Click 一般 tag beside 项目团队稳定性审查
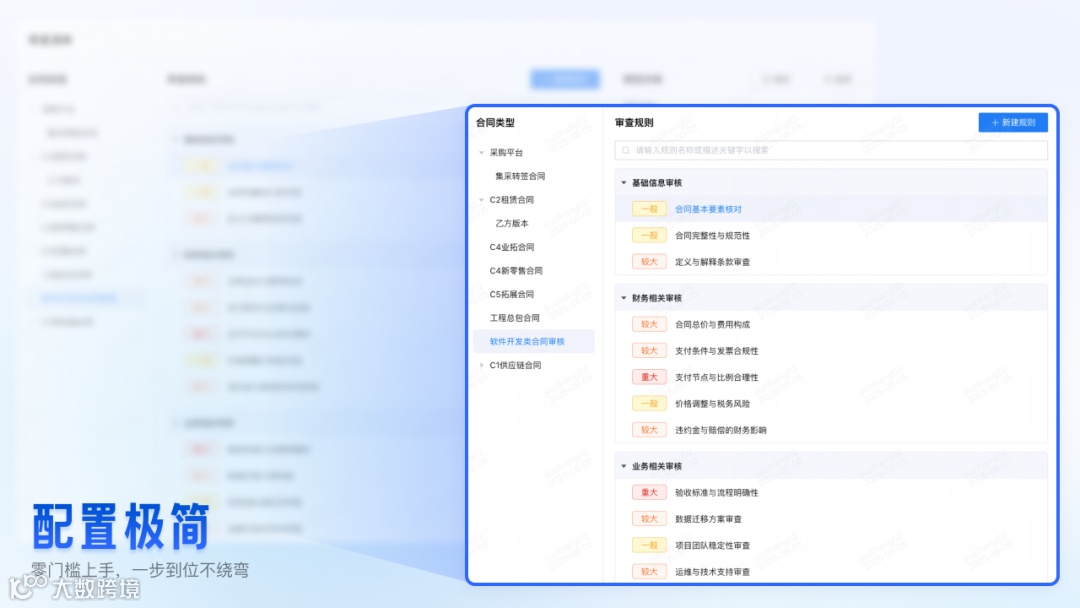 coord(649,545)
